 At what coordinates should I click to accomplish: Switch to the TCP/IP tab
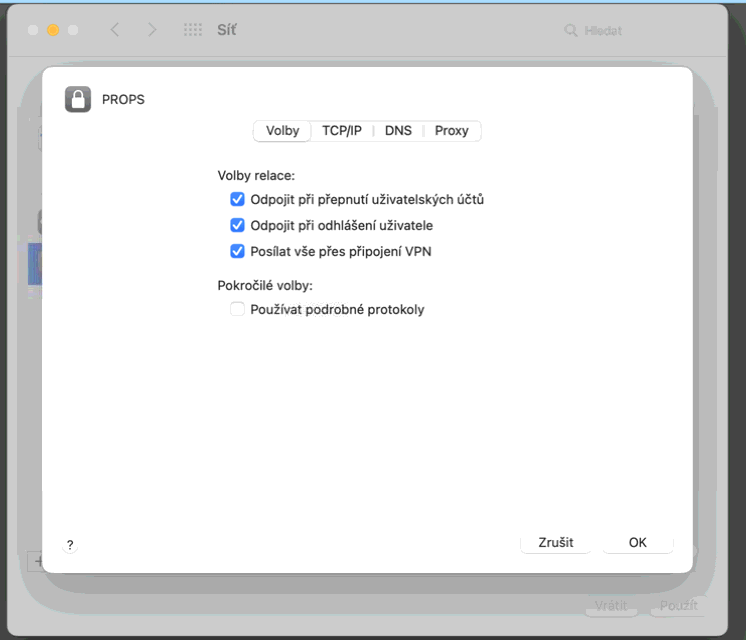click(x=342, y=131)
